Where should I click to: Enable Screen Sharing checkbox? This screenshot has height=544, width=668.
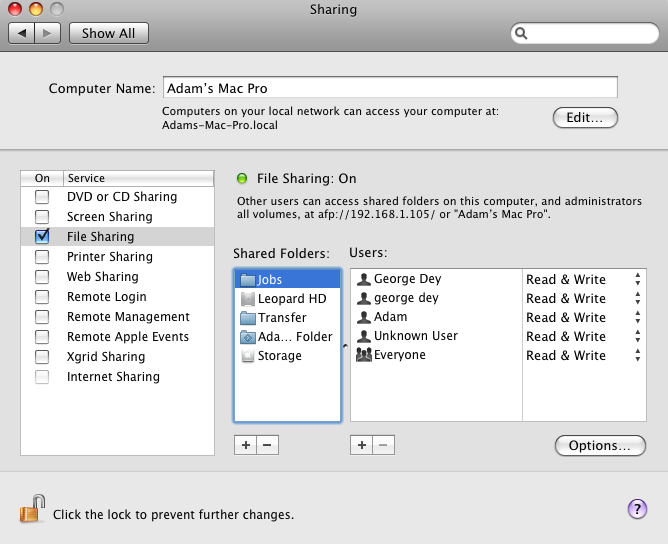pos(42,217)
